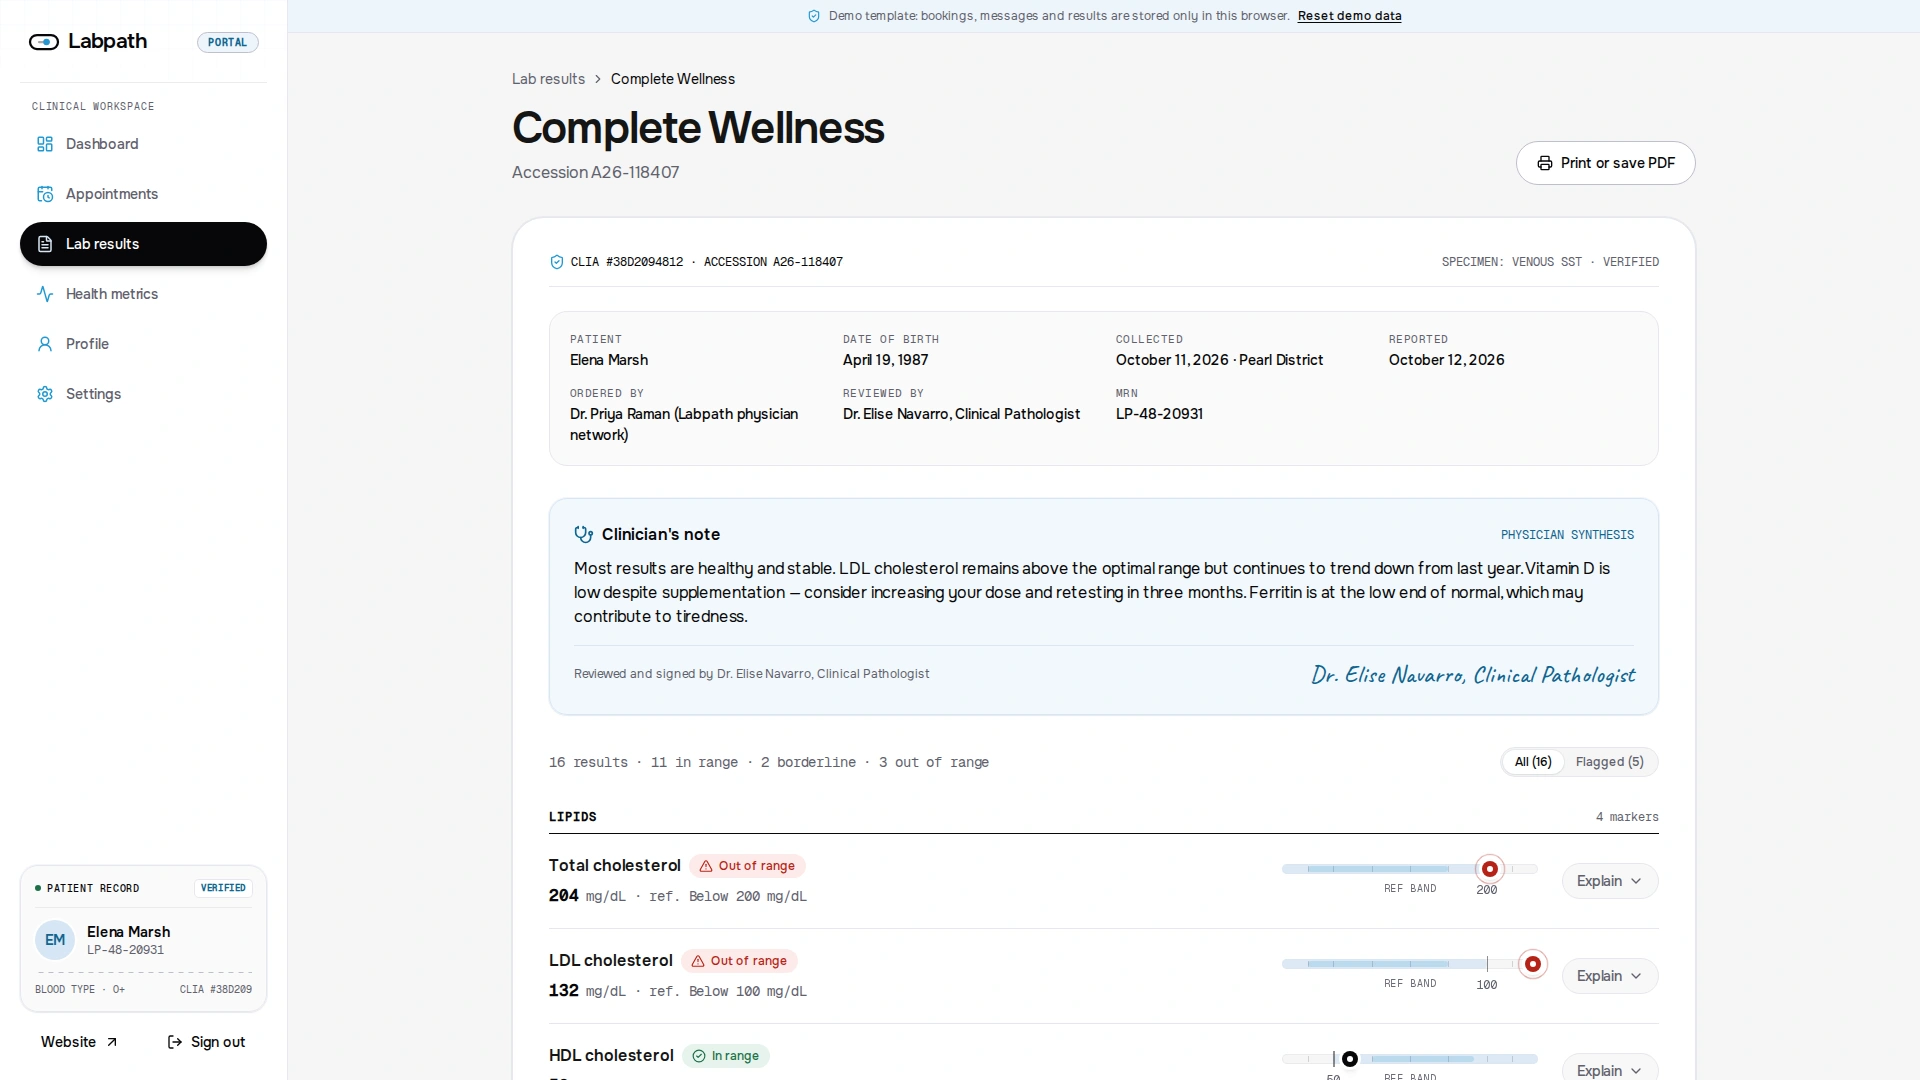Click the Labpath logo icon
Viewport: 1920px width, 1080px height.
(x=44, y=42)
